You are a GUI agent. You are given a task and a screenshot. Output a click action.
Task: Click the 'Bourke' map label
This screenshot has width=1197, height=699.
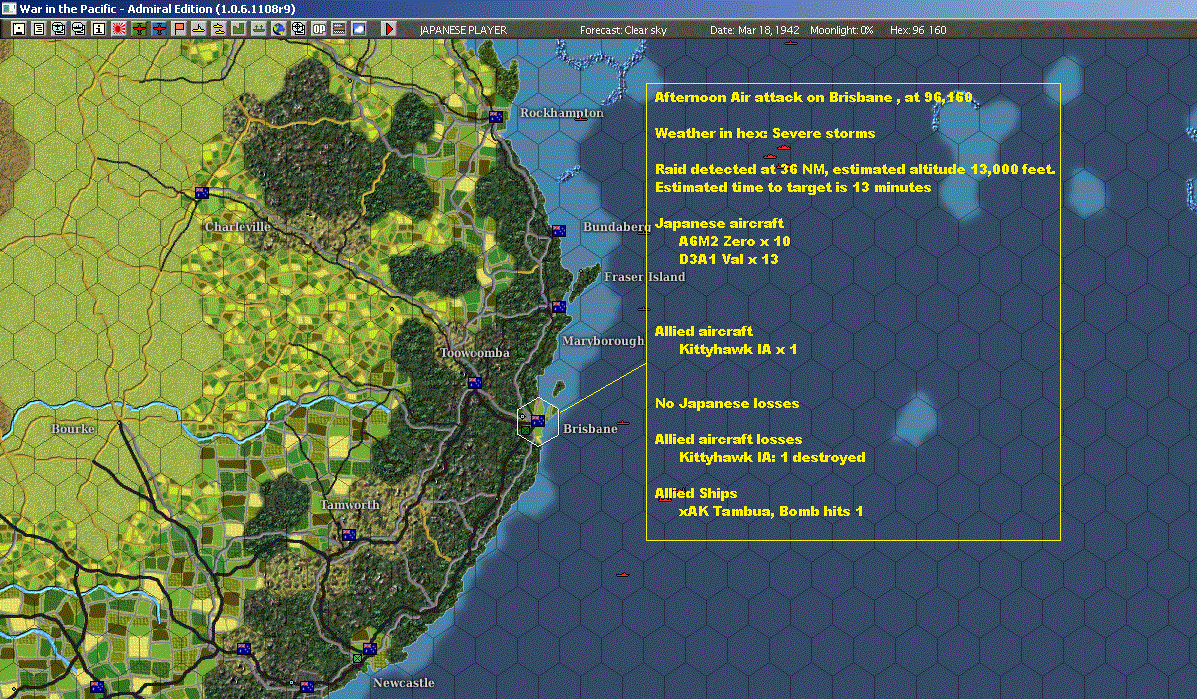73,429
